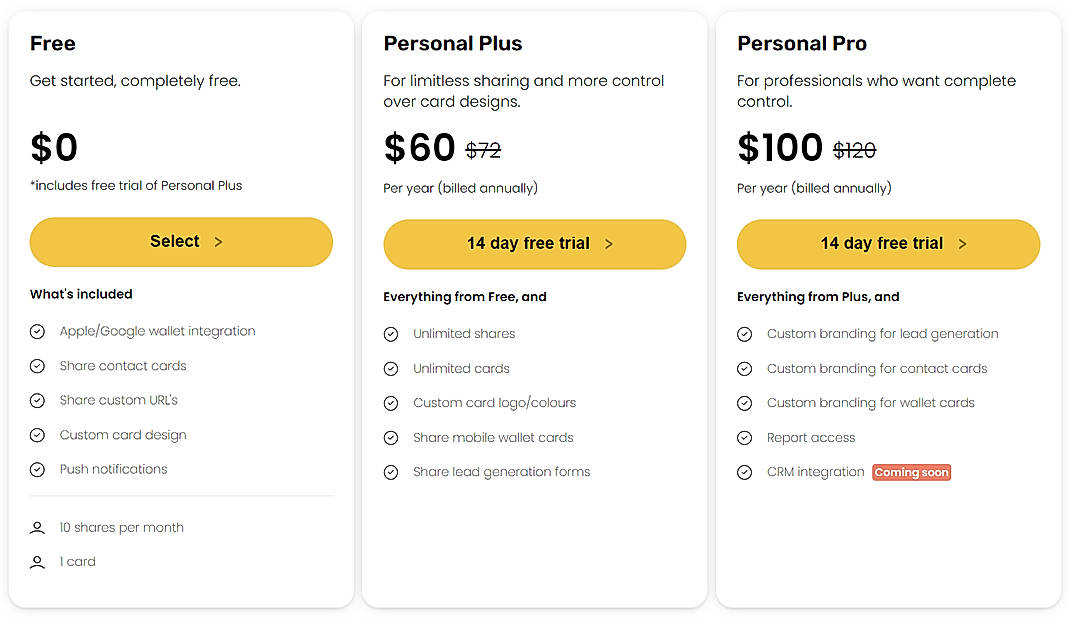Click the arrow in Personal Plus trial button

click(x=608, y=244)
